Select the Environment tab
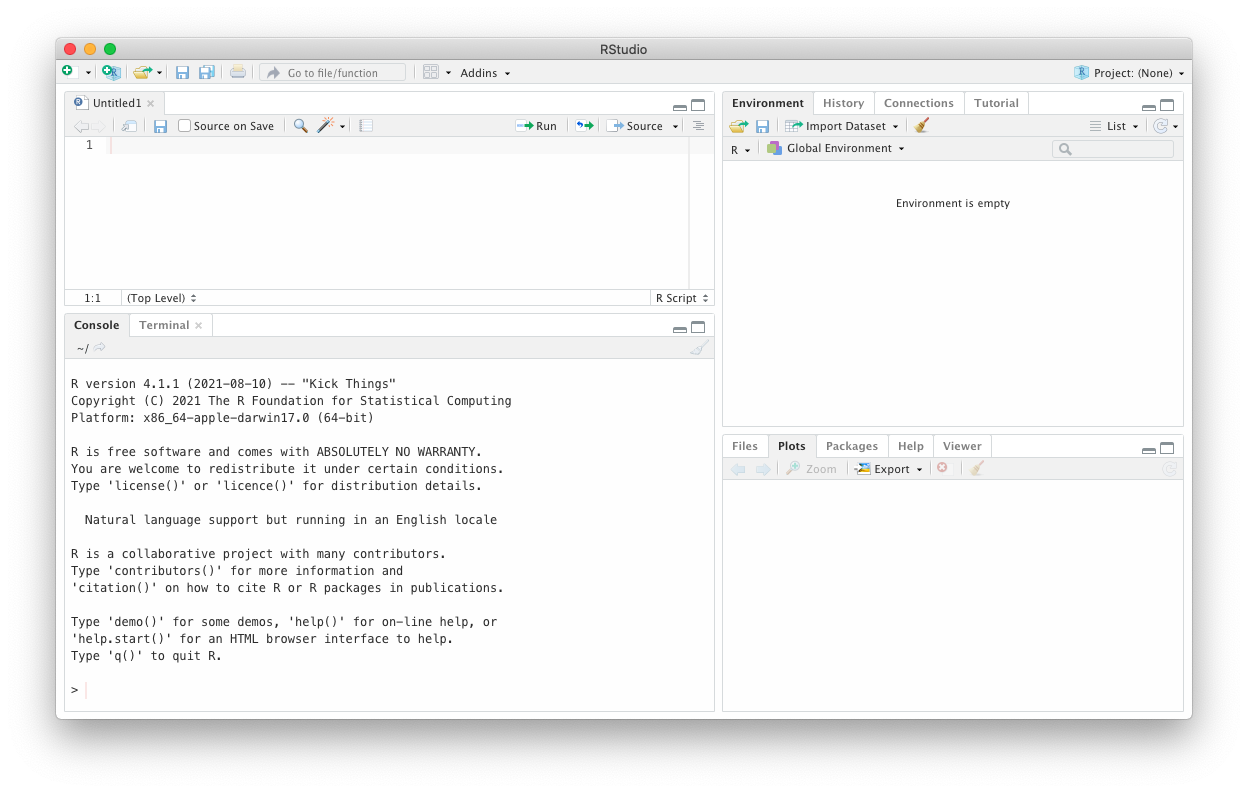 pos(768,103)
